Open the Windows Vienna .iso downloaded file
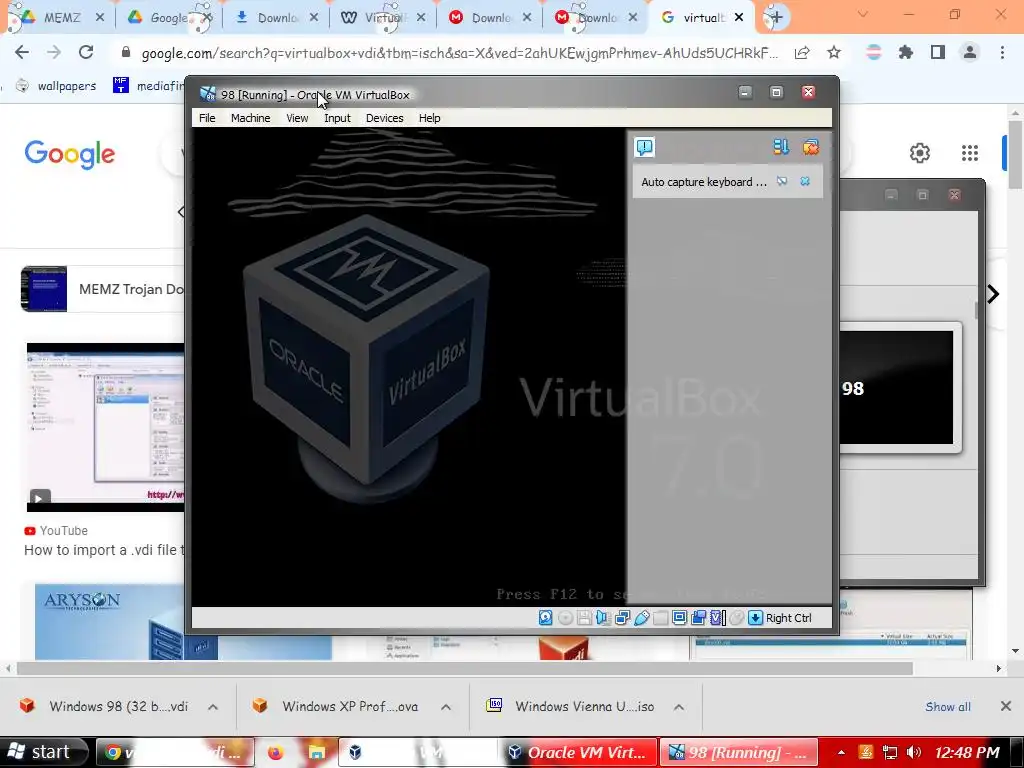The width and height of the screenshot is (1024, 768). pyautogui.click(x=570, y=707)
